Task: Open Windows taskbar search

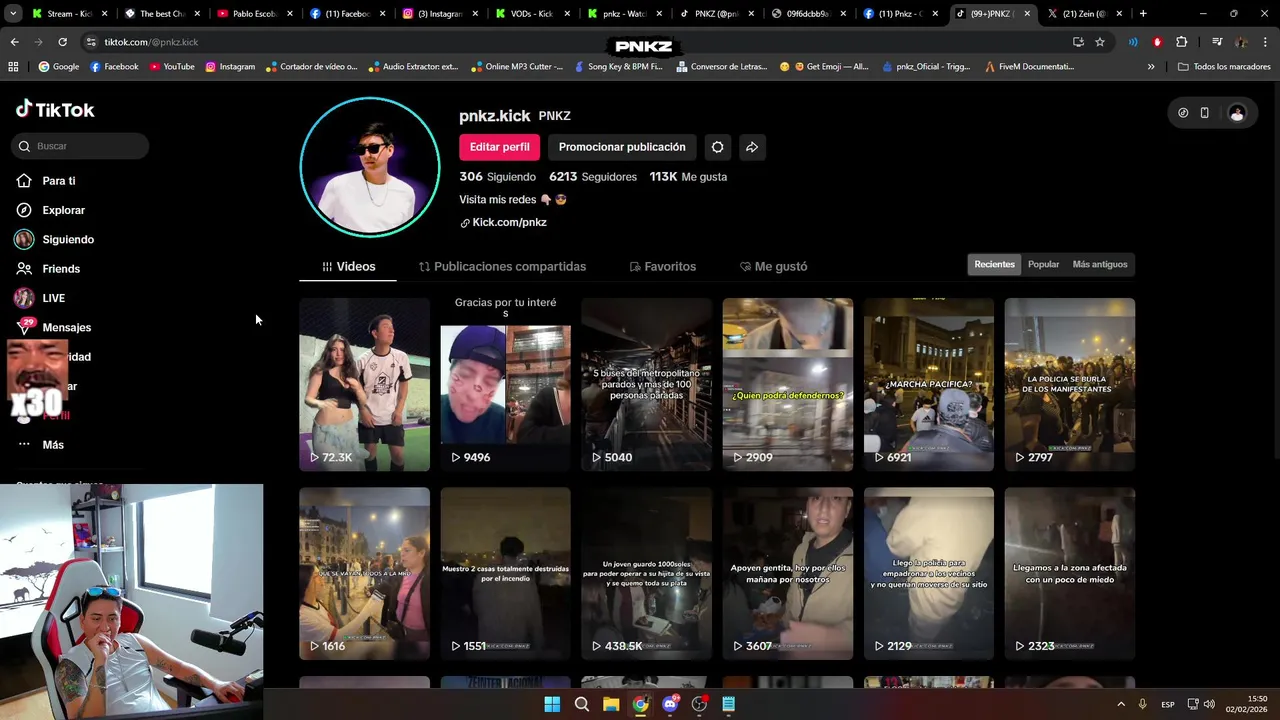Action: 582,704
